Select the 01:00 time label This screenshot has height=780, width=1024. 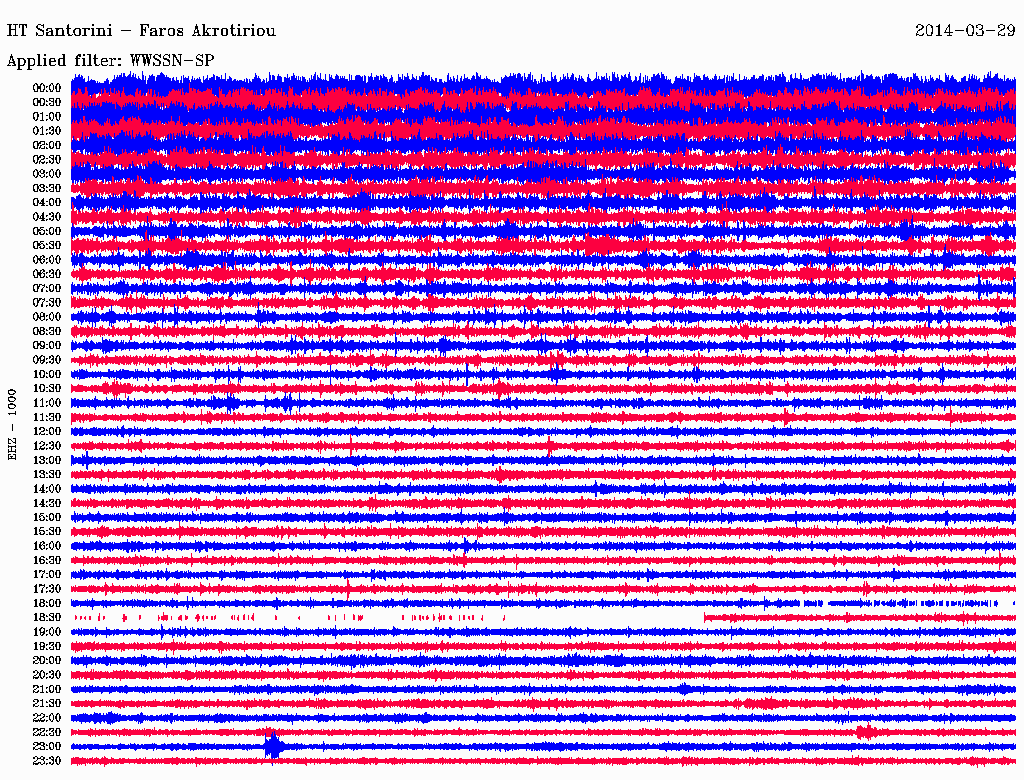46,116
